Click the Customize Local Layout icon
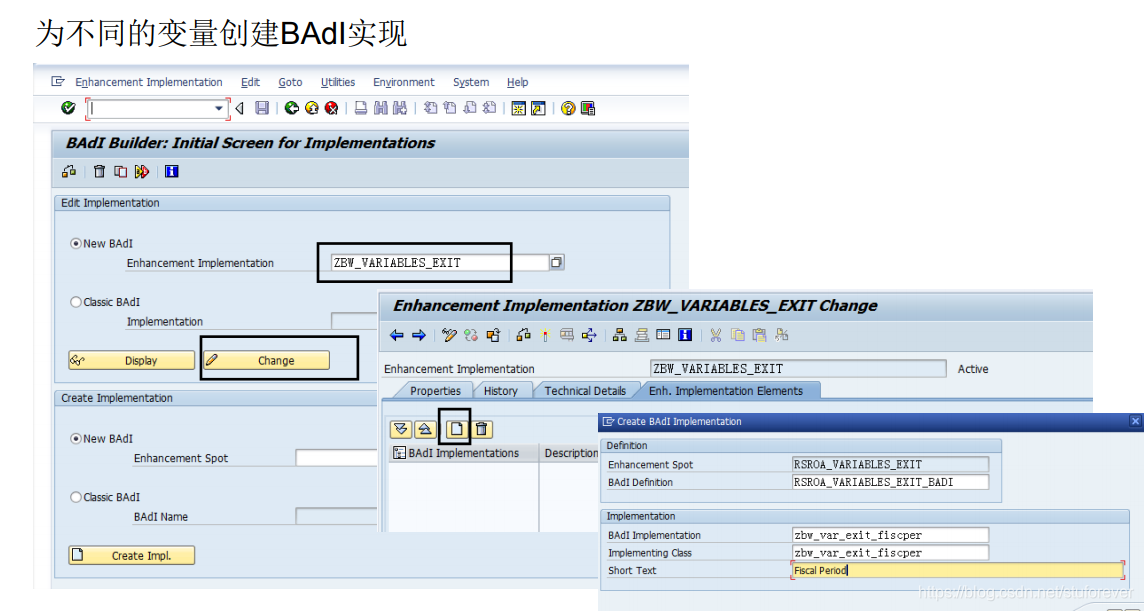The height and width of the screenshot is (611, 1144). (x=588, y=108)
